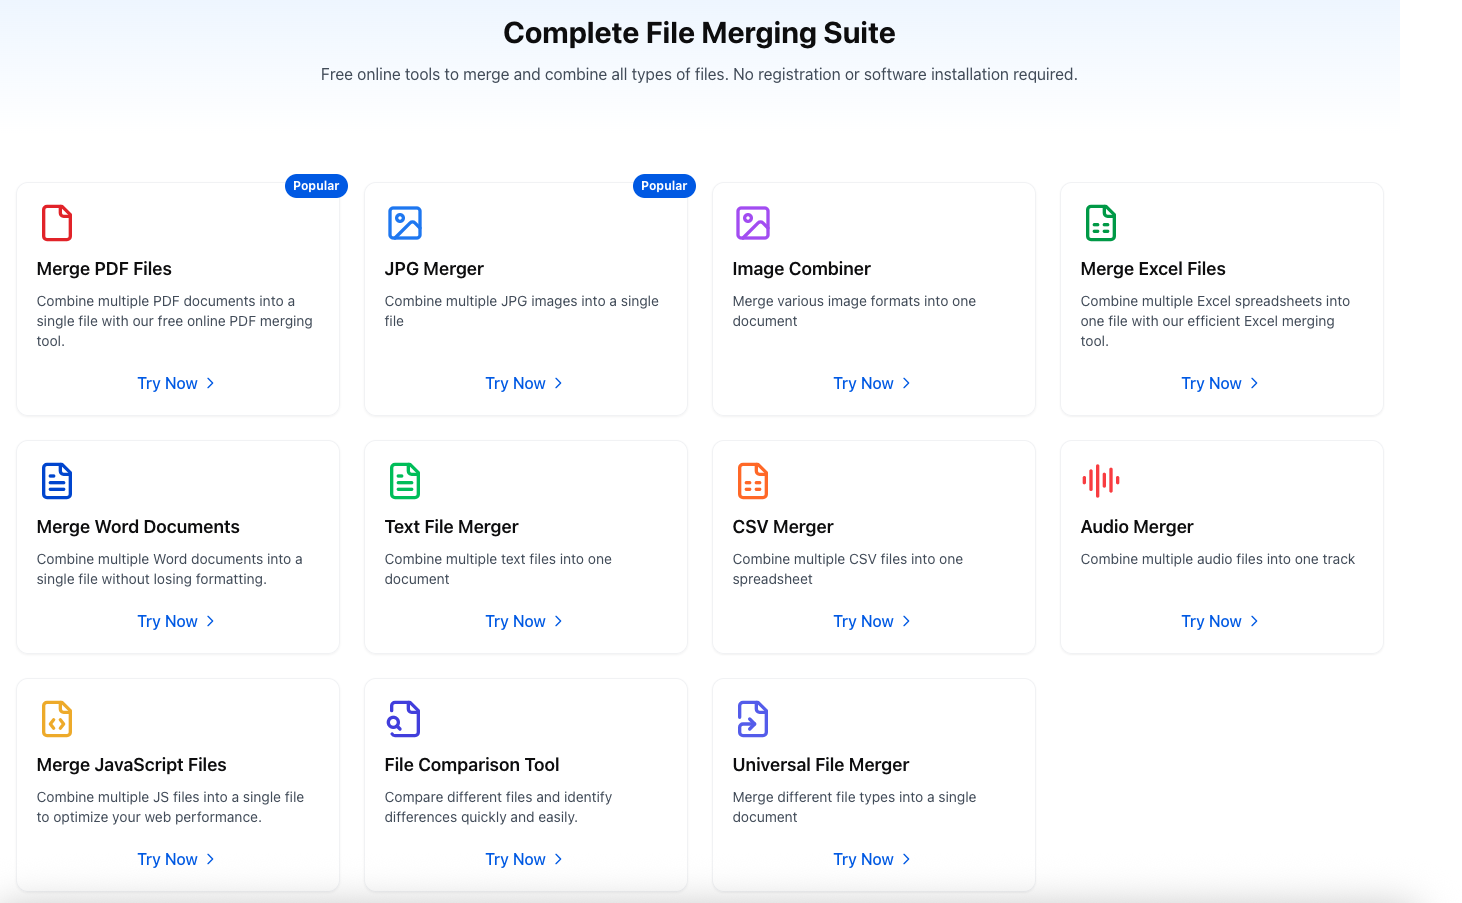Select the Merge Excel Files heading
This screenshot has height=903, width=1462.
coord(1152,269)
